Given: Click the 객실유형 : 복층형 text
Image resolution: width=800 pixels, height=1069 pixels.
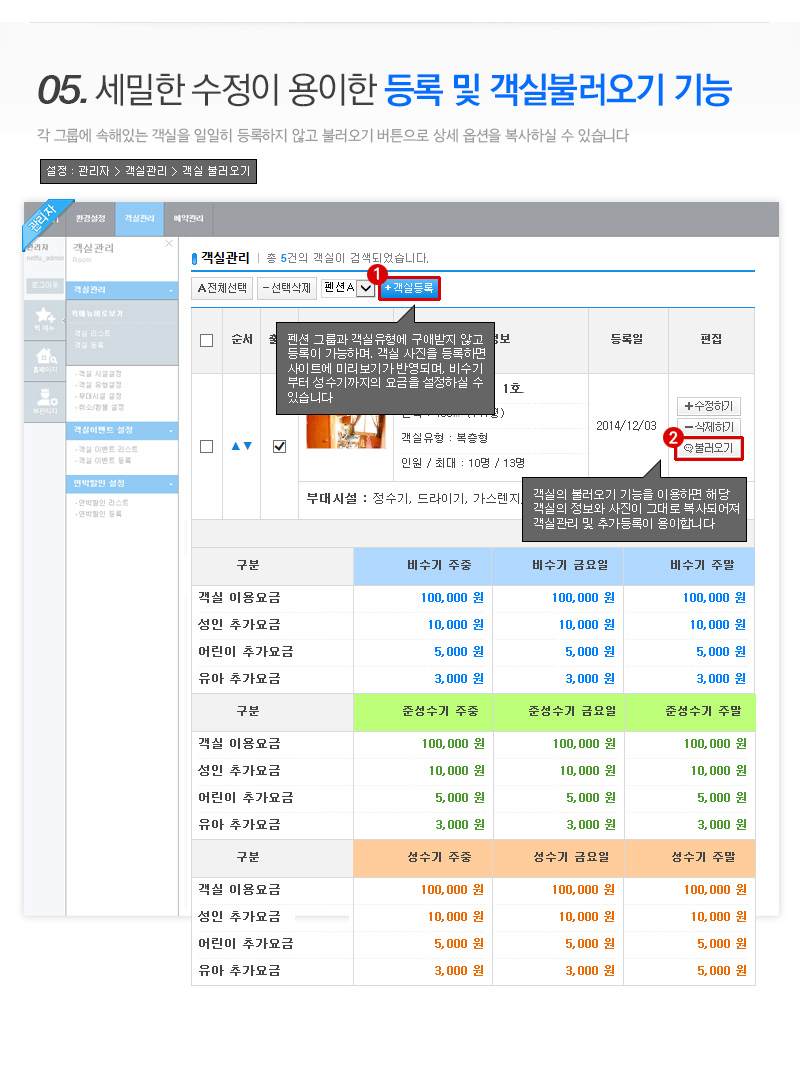Looking at the screenshot, I should pyautogui.click(x=444, y=438).
